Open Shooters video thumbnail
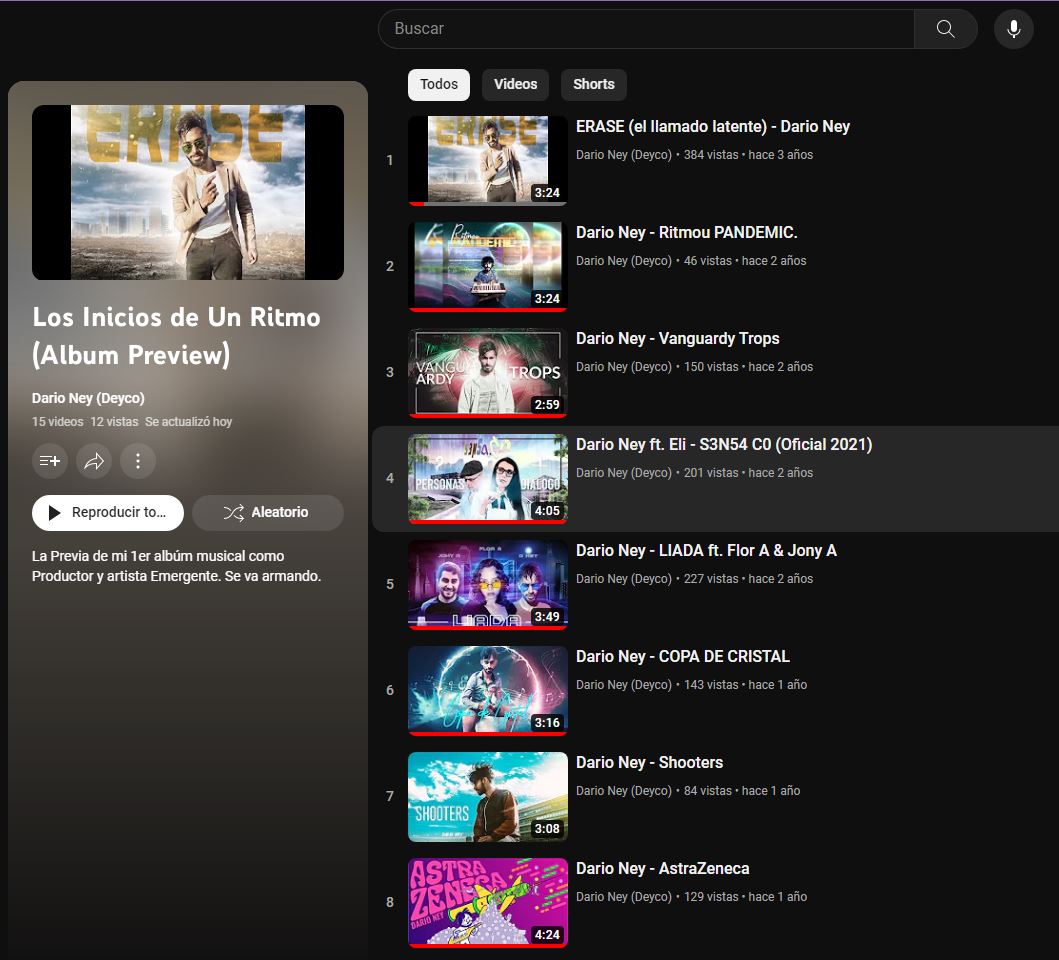 [488, 797]
